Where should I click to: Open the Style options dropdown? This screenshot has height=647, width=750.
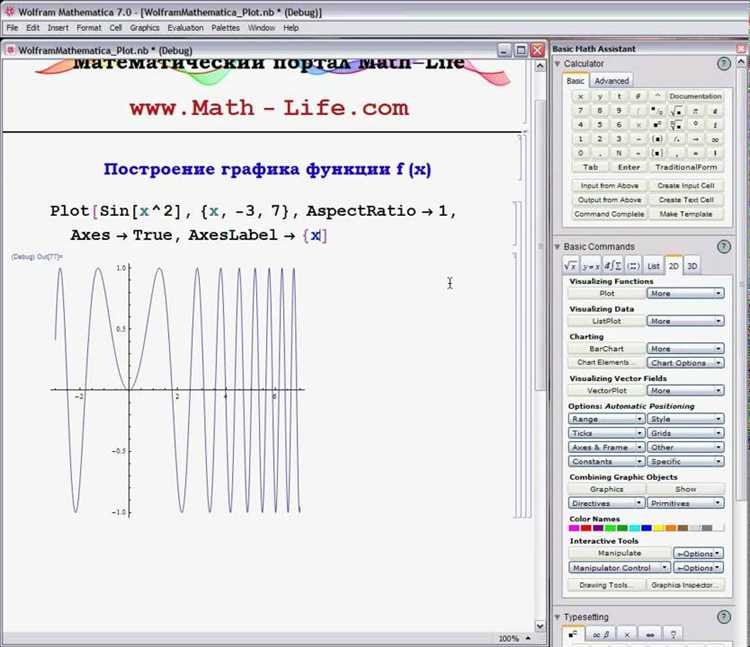[685, 419]
